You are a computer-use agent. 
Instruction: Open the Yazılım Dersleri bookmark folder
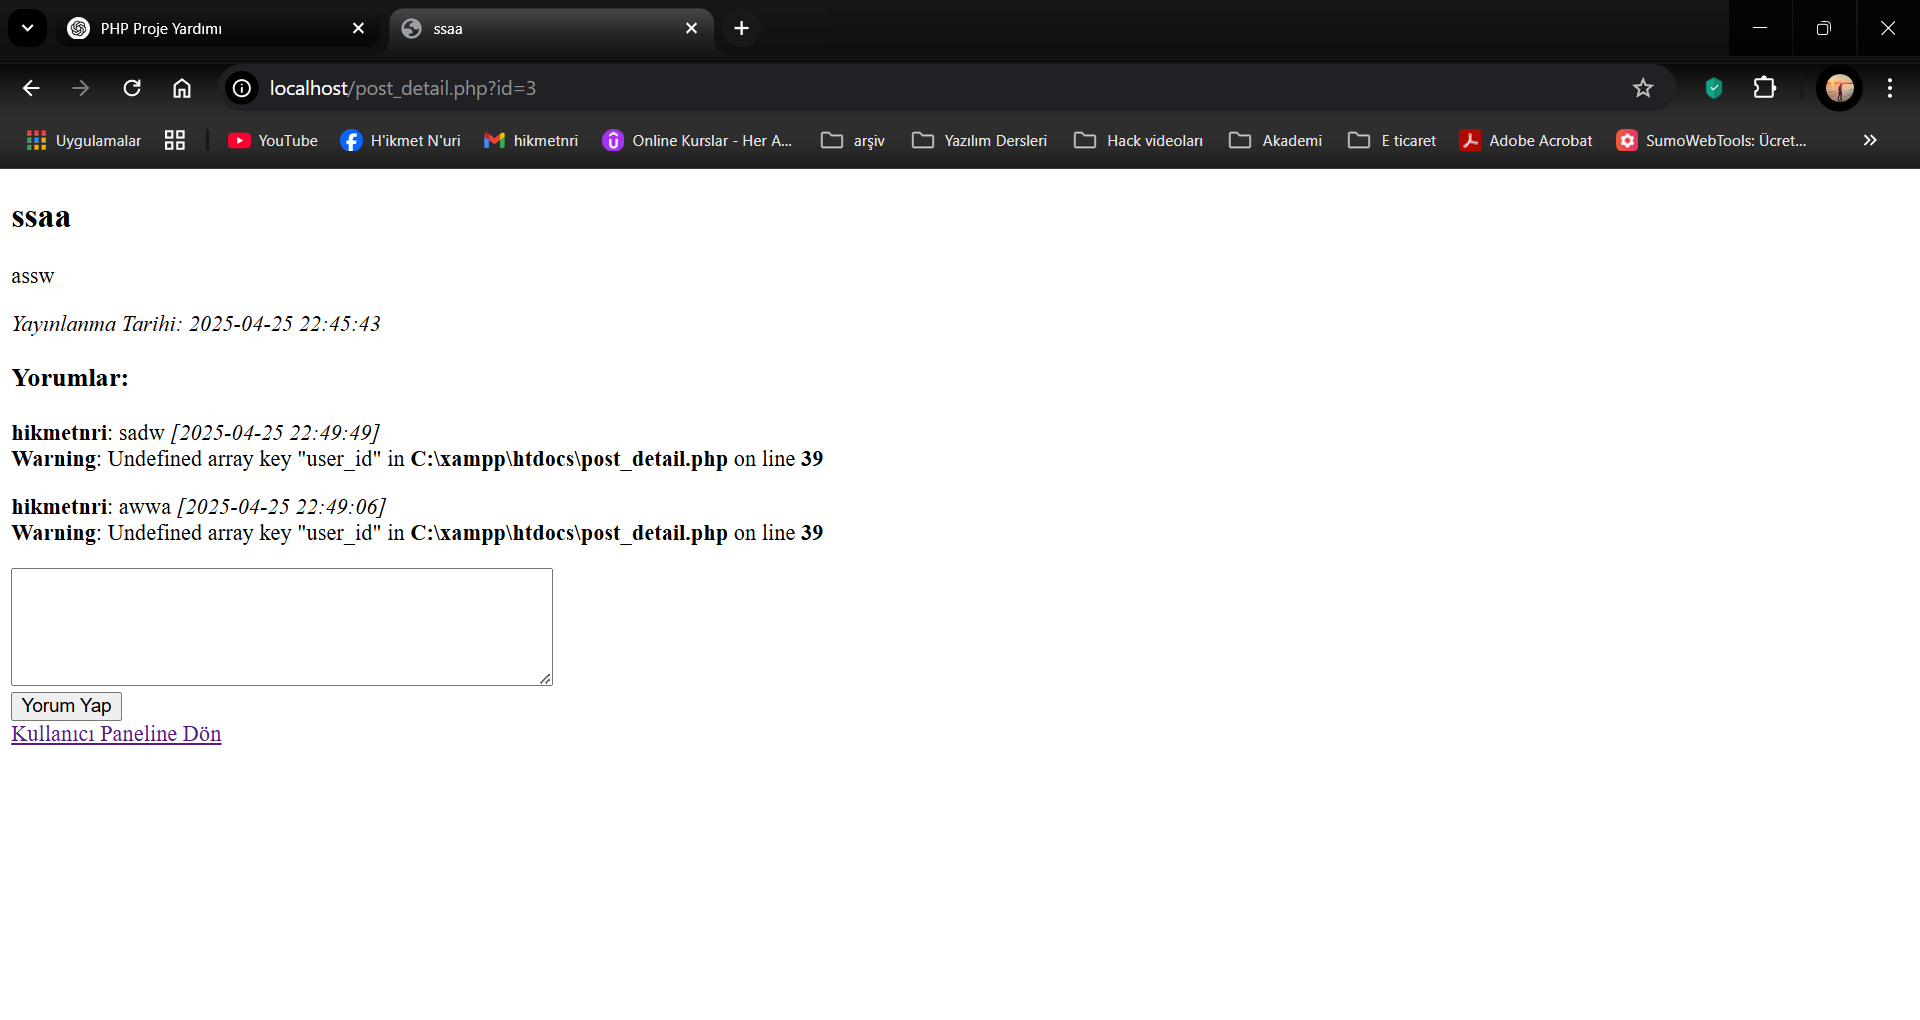point(980,140)
